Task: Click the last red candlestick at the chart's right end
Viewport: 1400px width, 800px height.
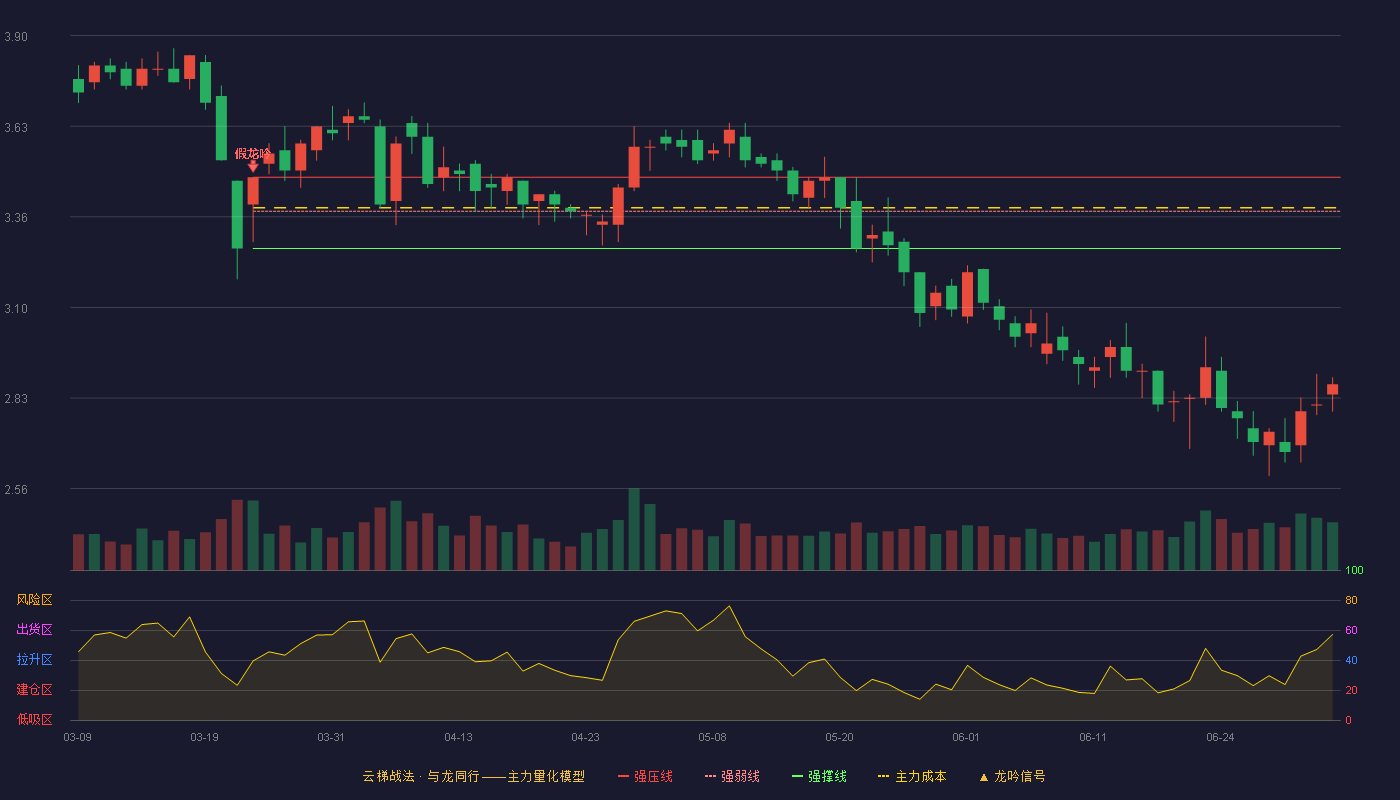Action: pyautogui.click(x=1332, y=390)
